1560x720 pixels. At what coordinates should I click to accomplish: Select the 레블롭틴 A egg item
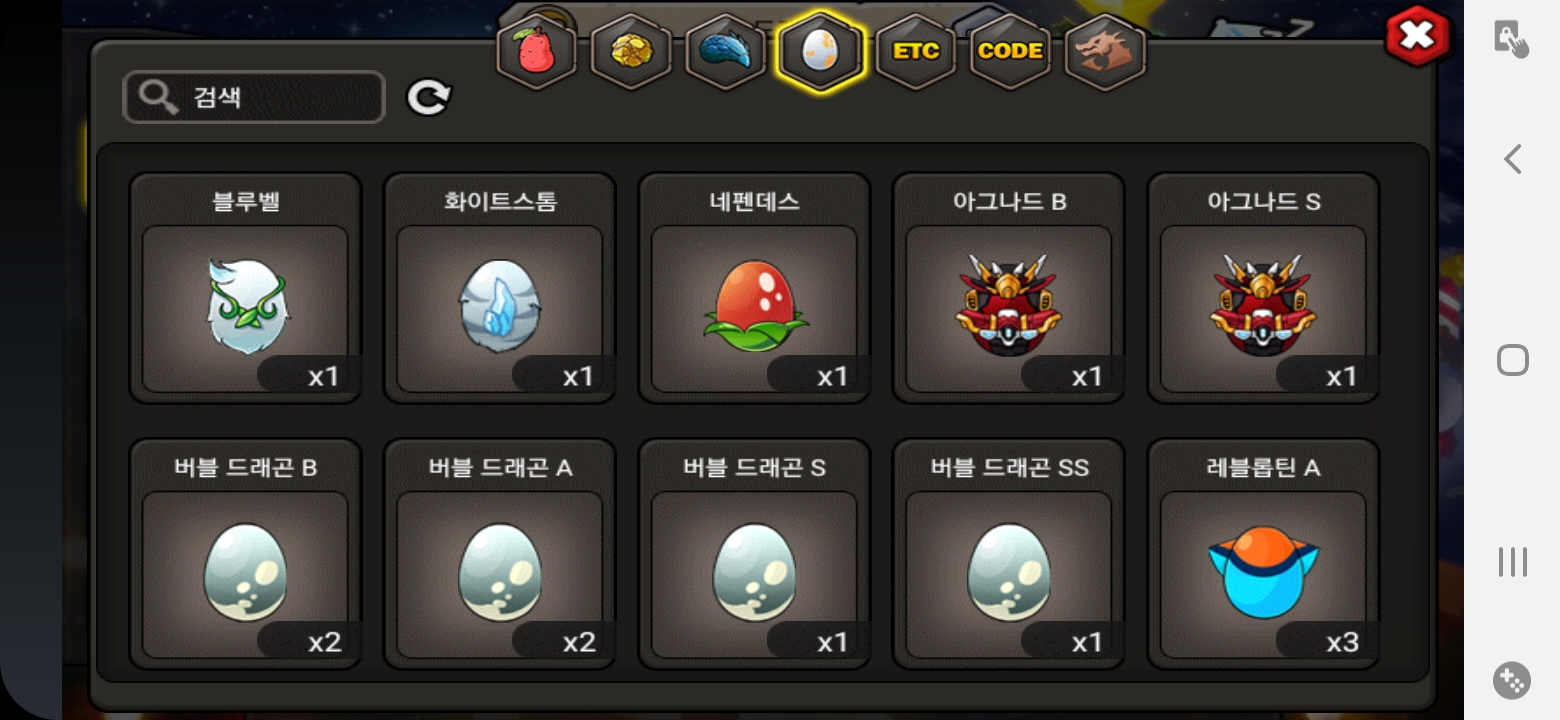click(x=1263, y=554)
